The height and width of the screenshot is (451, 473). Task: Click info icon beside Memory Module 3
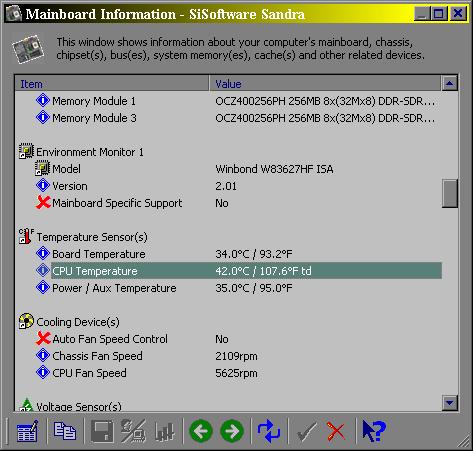pyautogui.click(x=43, y=117)
